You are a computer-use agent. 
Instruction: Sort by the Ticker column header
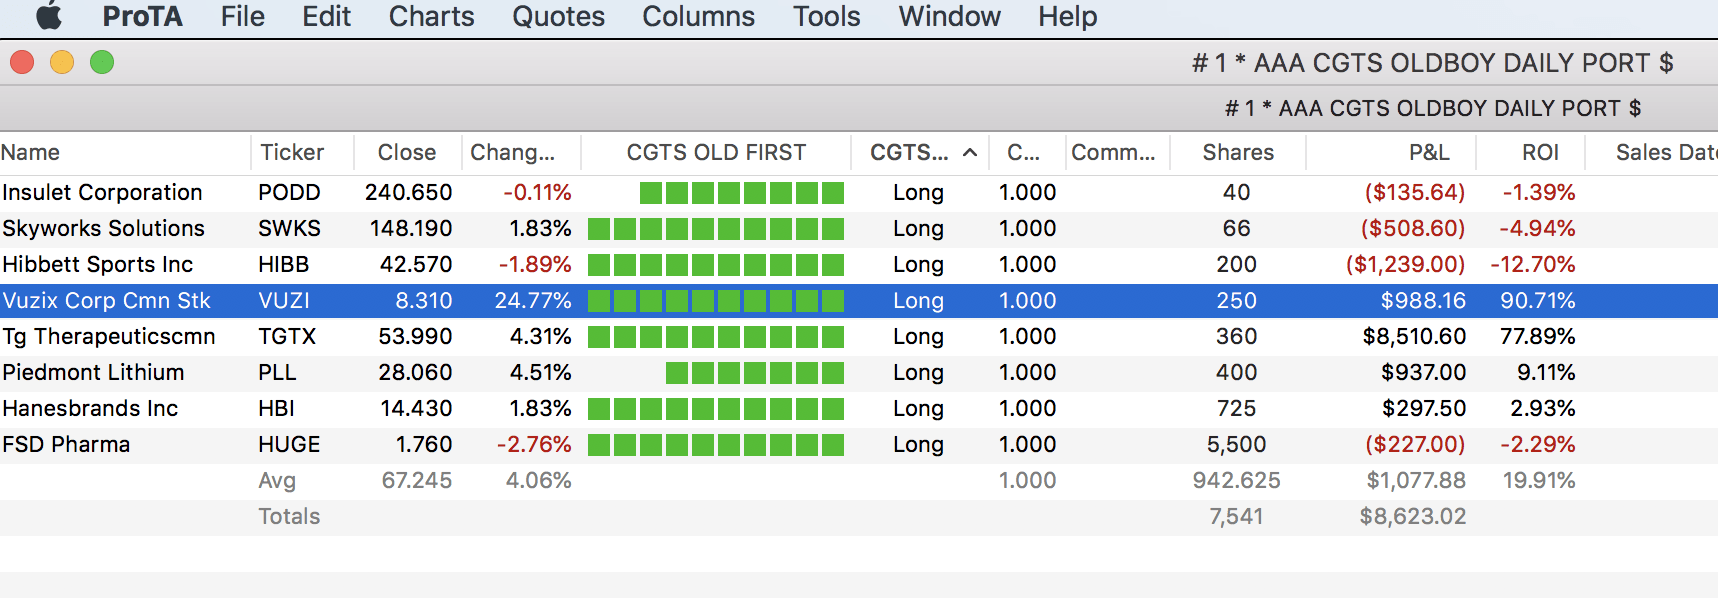pyautogui.click(x=292, y=153)
